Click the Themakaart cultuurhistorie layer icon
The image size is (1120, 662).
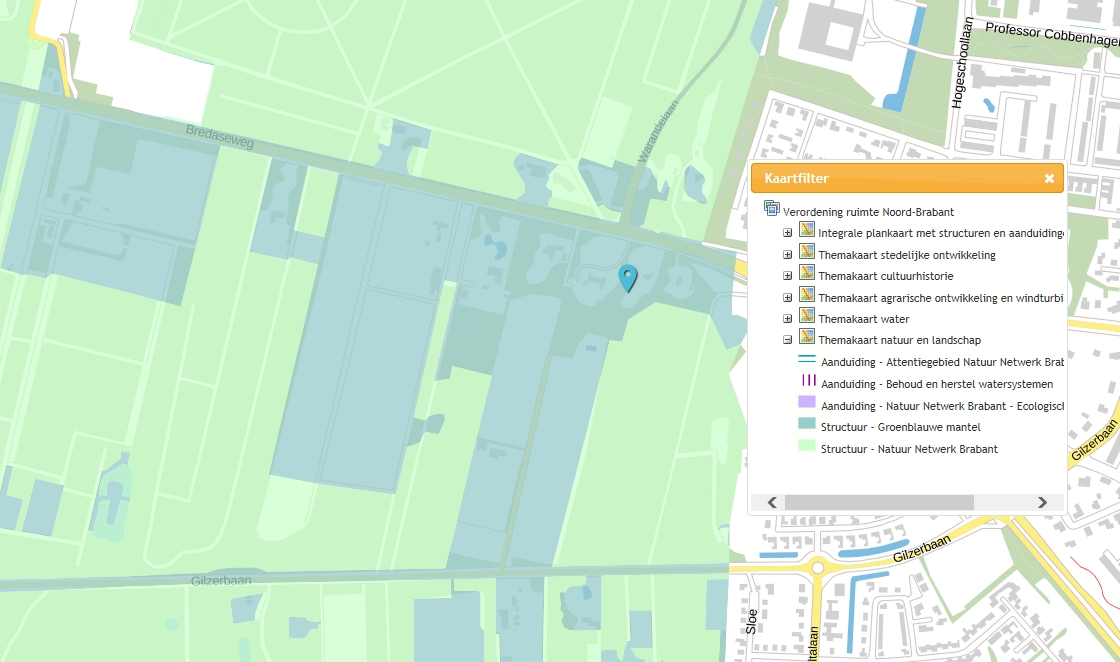(x=807, y=272)
